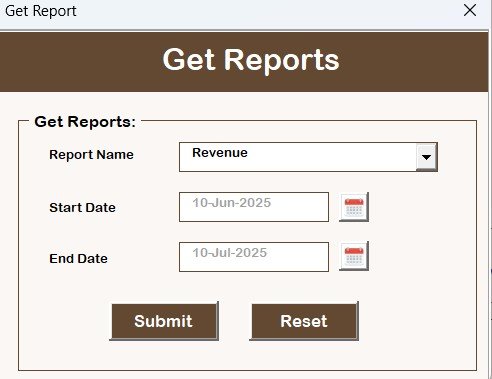The image size is (492, 379).
Task: Click the "Get Reports:" frame caption
Action: click(85, 122)
